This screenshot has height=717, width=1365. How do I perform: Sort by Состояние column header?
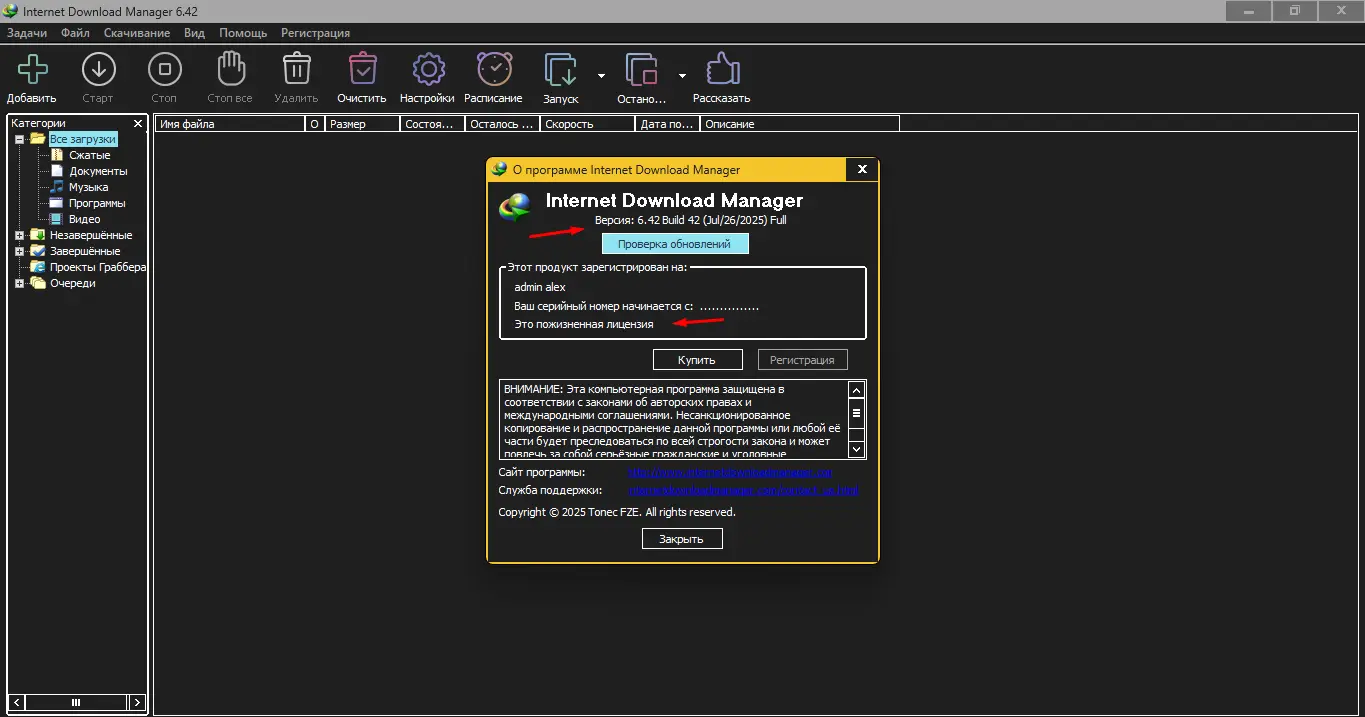click(432, 124)
